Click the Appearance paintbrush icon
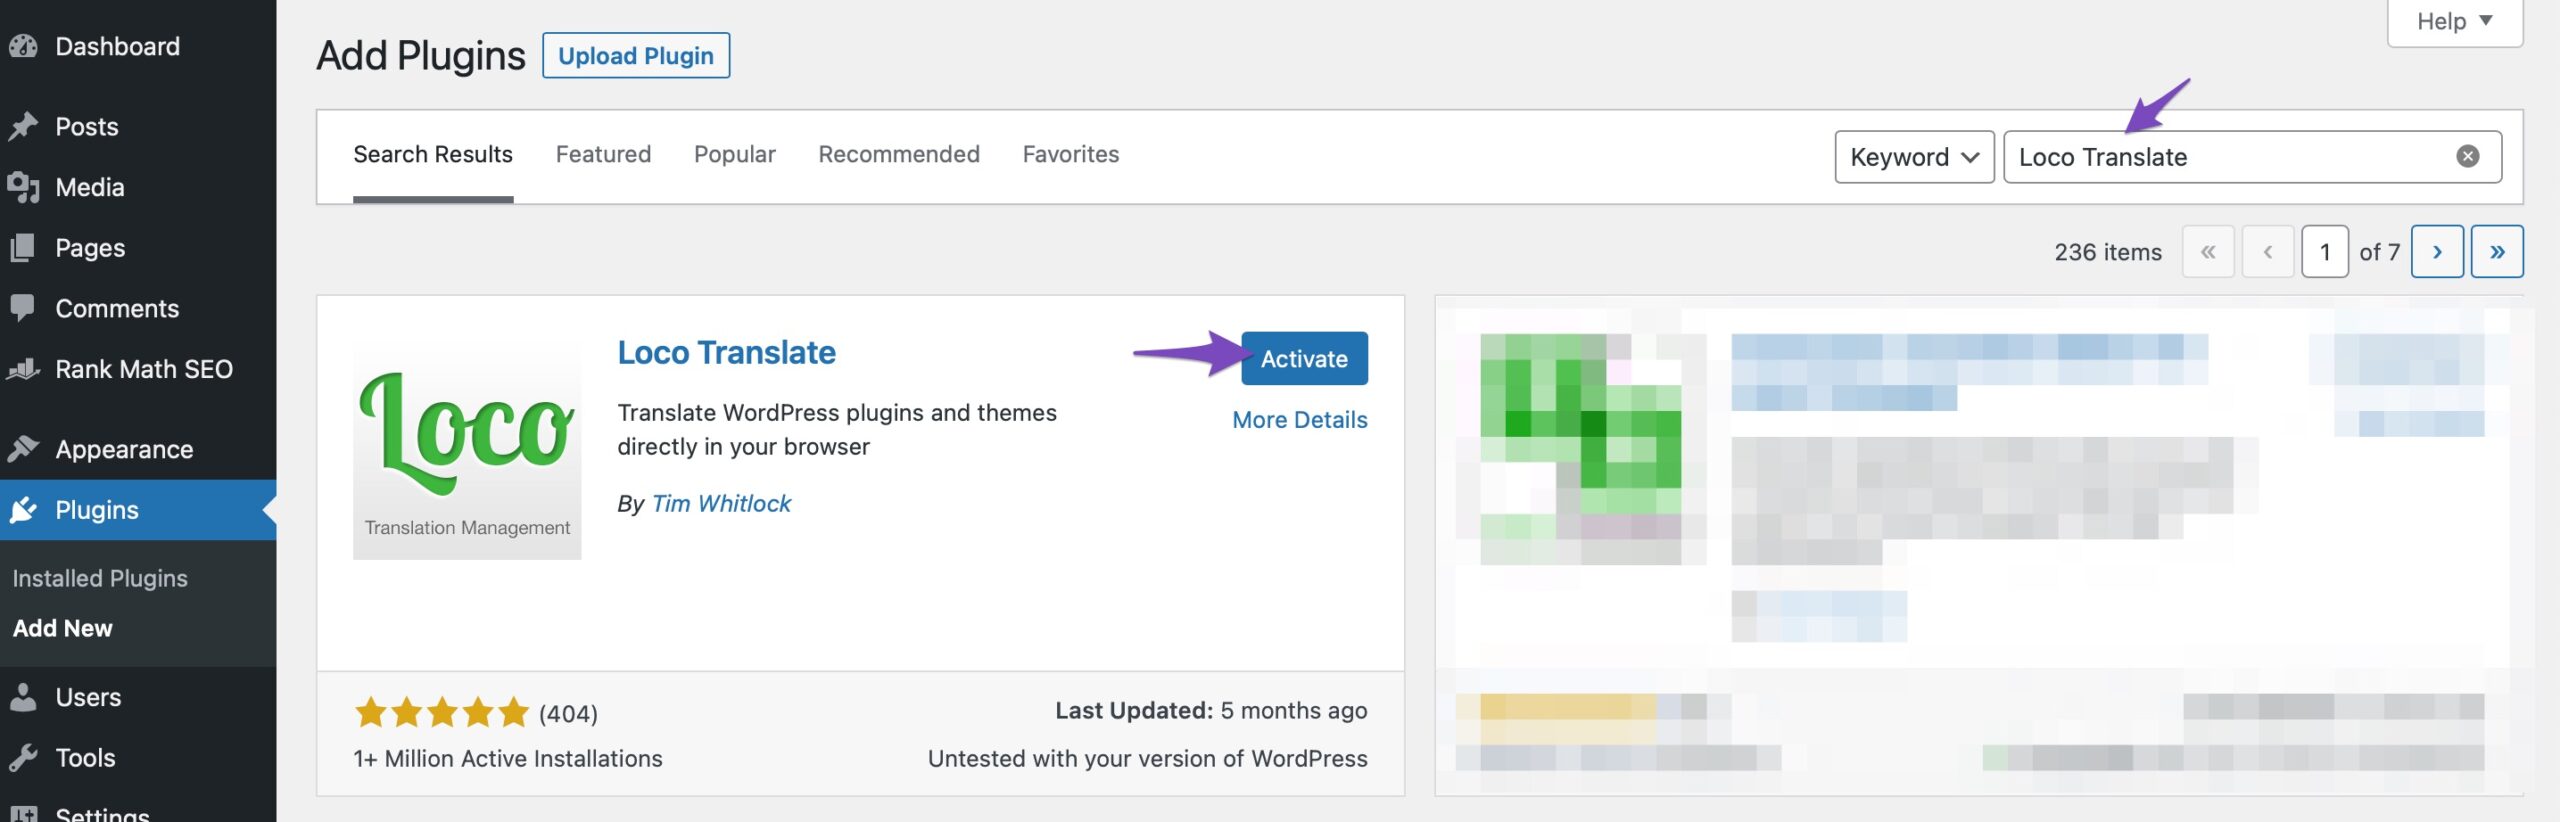The width and height of the screenshot is (2560, 822). point(23,449)
